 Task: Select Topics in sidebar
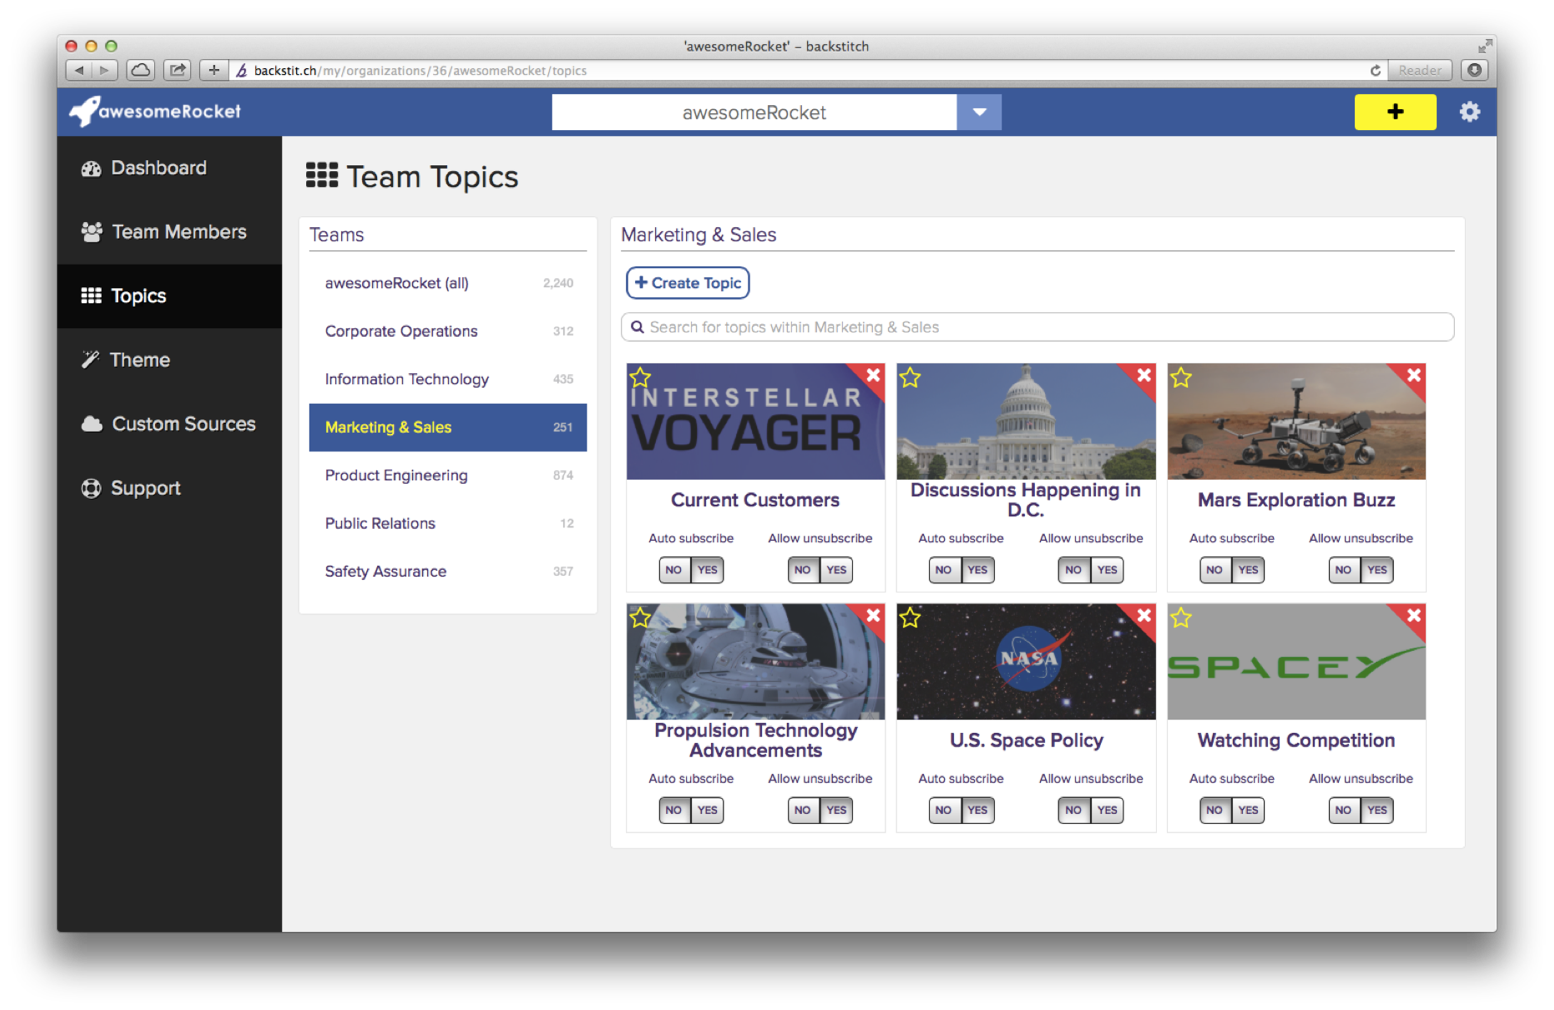coord(169,296)
